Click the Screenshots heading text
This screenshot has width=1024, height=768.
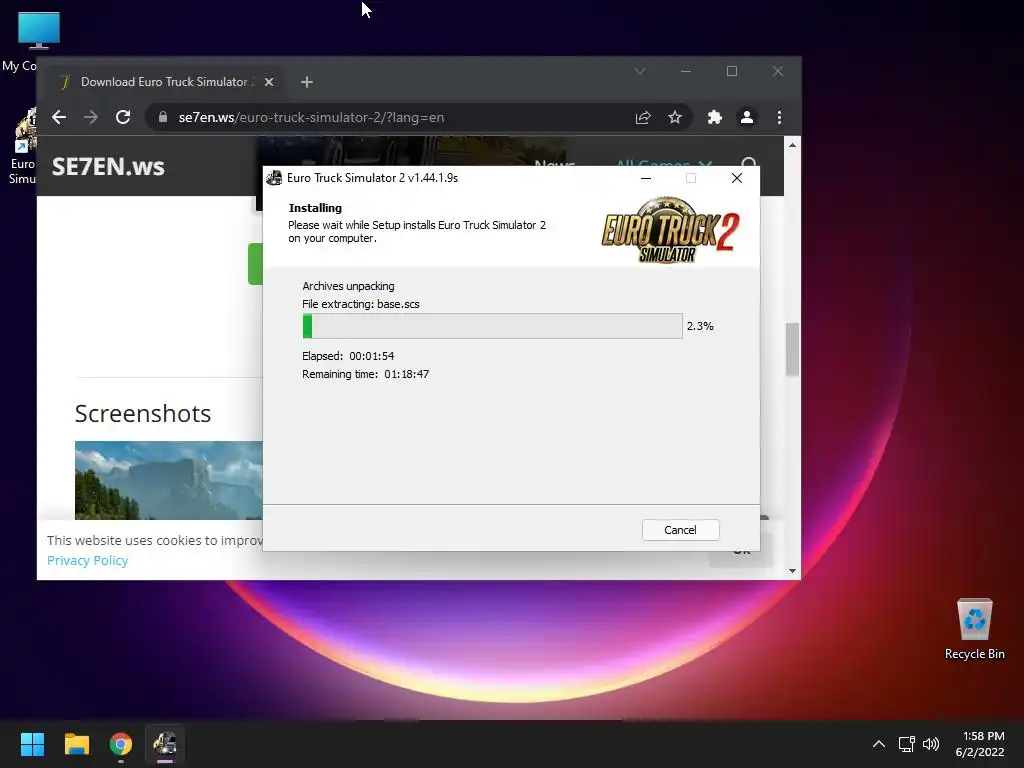point(143,413)
